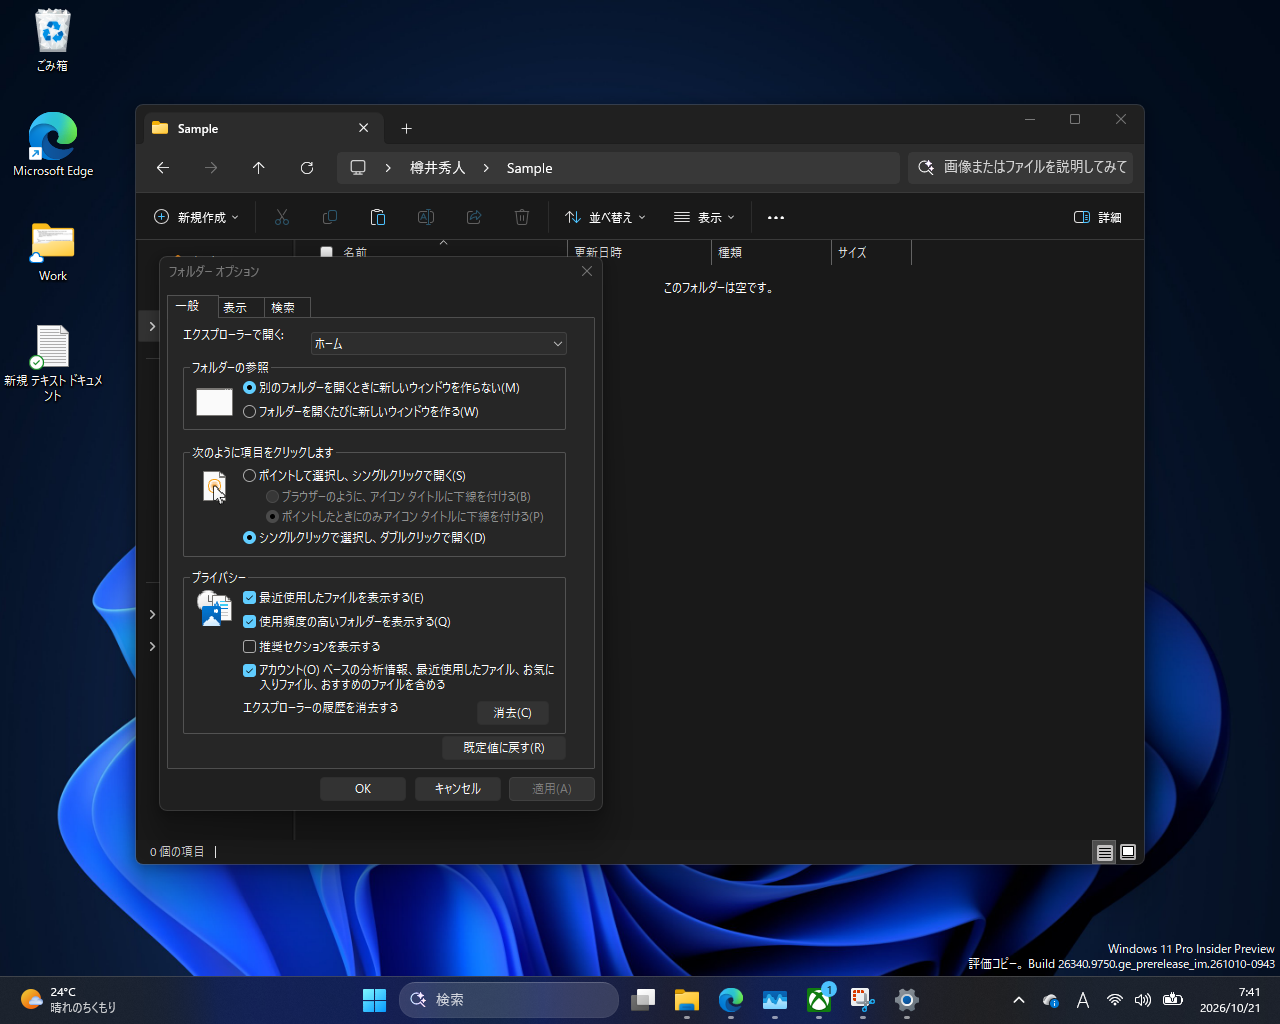Click the up-one-level arrow in Explorer
The width and height of the screenshot is (1280, 1024).
(259, 168)
